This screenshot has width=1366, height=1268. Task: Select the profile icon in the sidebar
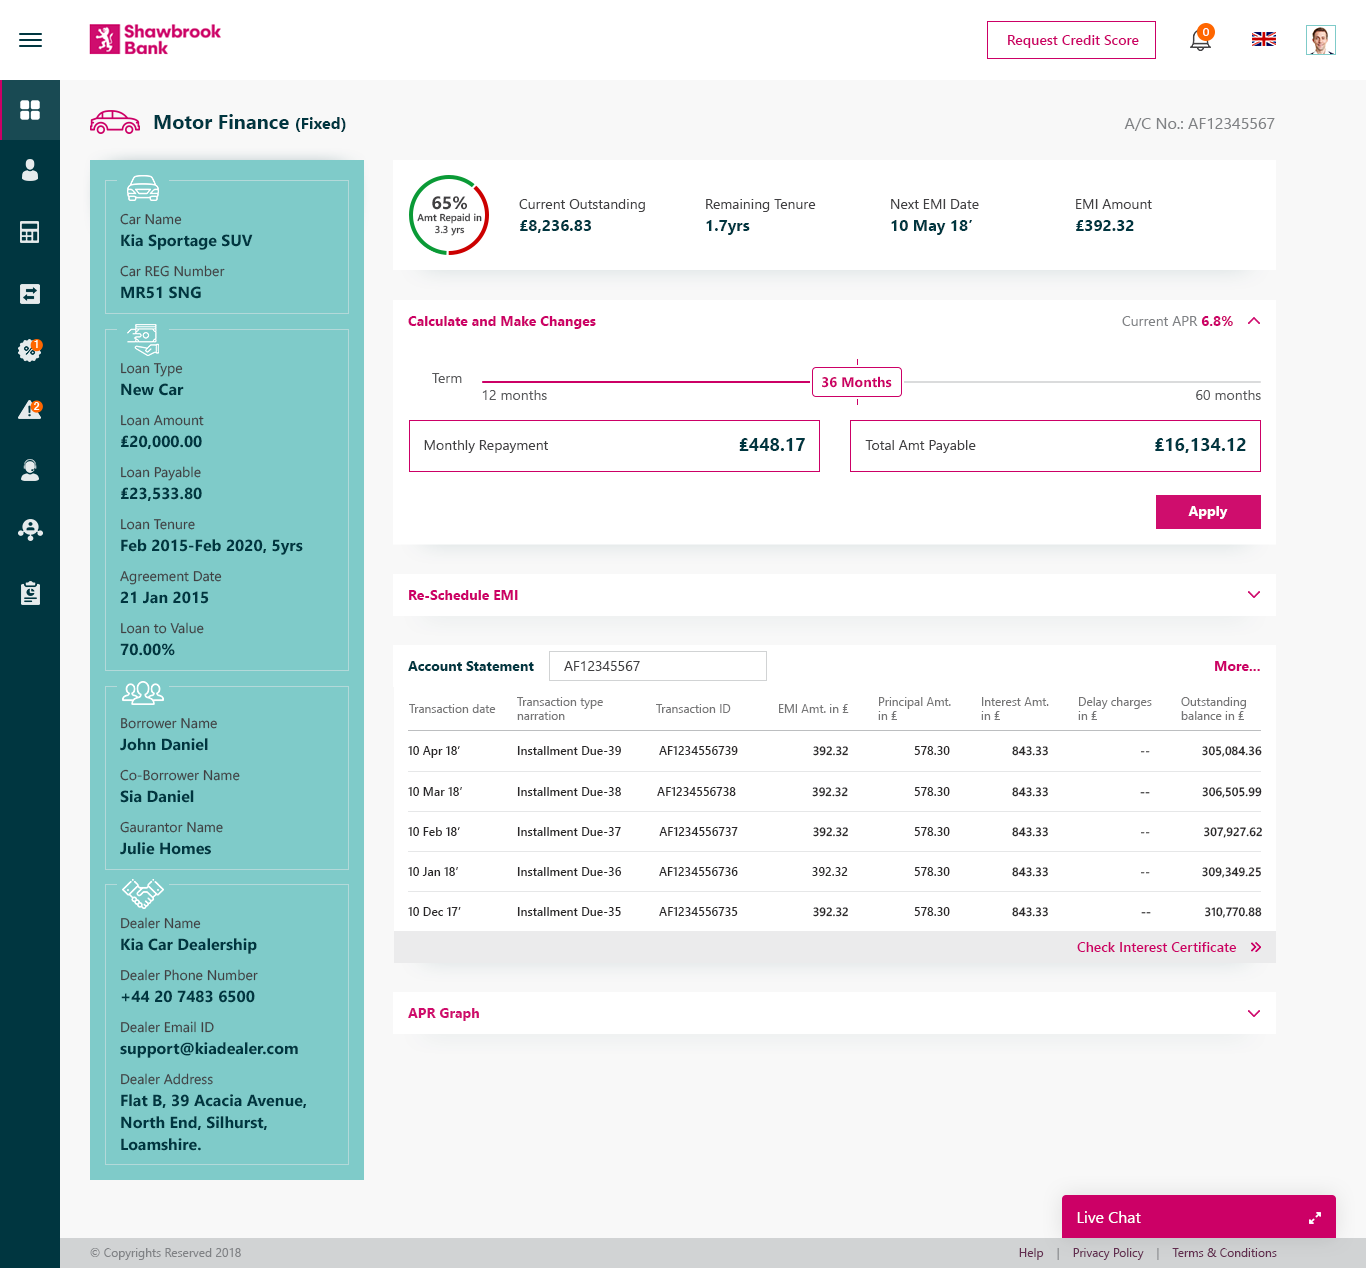pos(30,170)
